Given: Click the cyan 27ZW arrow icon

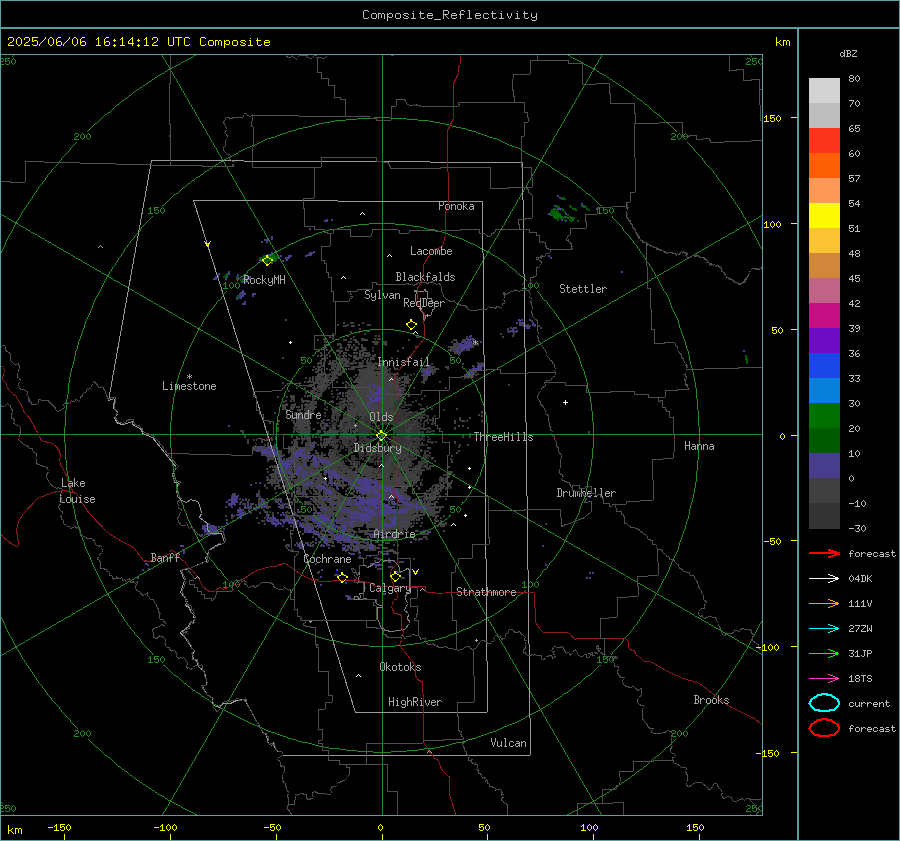Looking at the screenshot, I should (x=824, y=629).
